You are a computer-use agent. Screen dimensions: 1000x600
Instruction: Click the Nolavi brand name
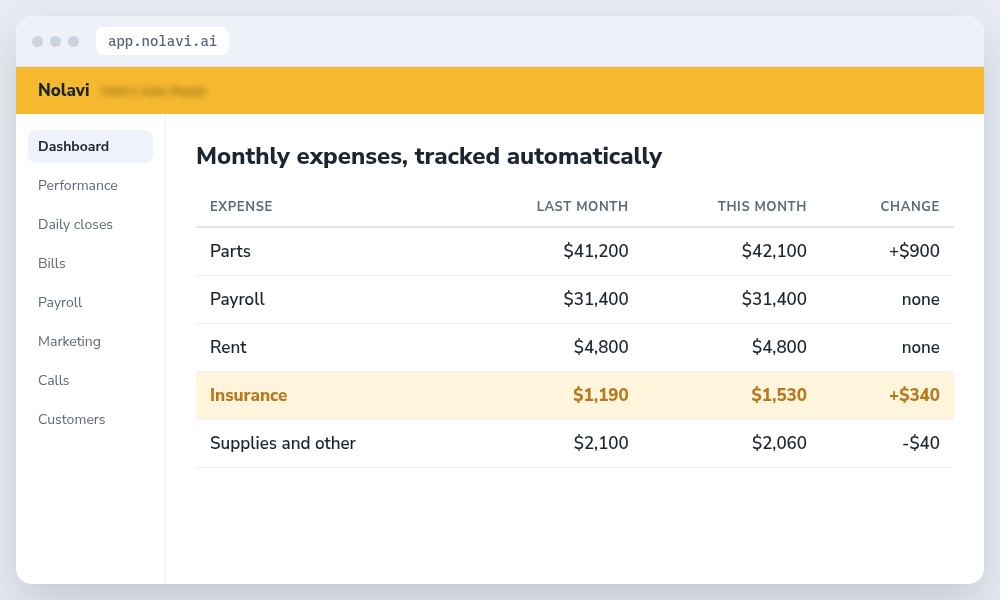pos(64,90)
